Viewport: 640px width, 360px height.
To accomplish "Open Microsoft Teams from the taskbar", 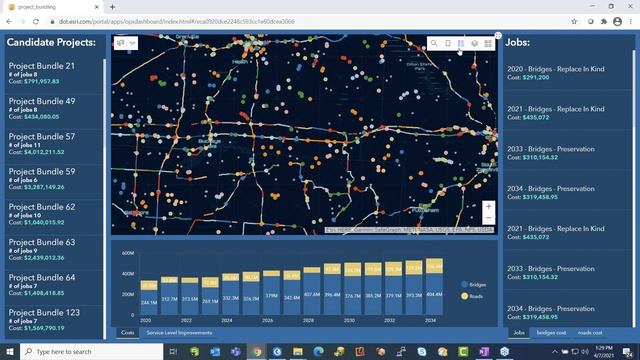I will 236,351.
